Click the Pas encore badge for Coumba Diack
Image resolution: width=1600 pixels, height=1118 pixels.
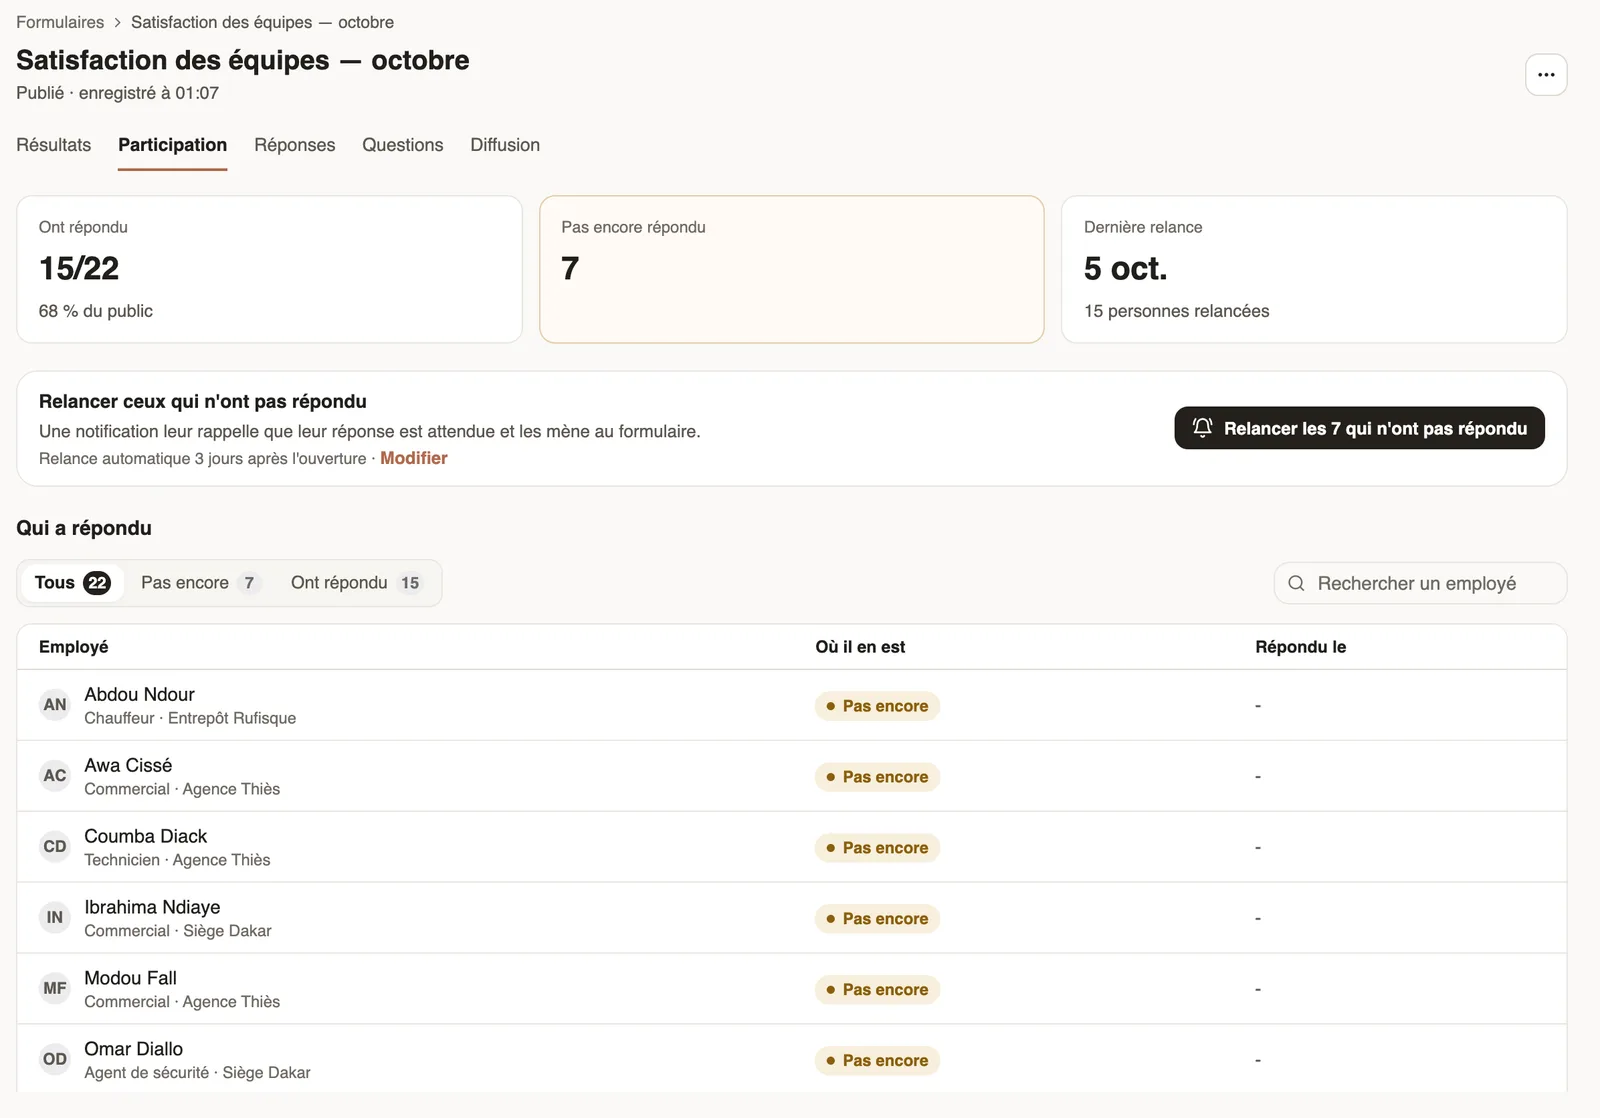pyautogui.click(x=877, y=848)
